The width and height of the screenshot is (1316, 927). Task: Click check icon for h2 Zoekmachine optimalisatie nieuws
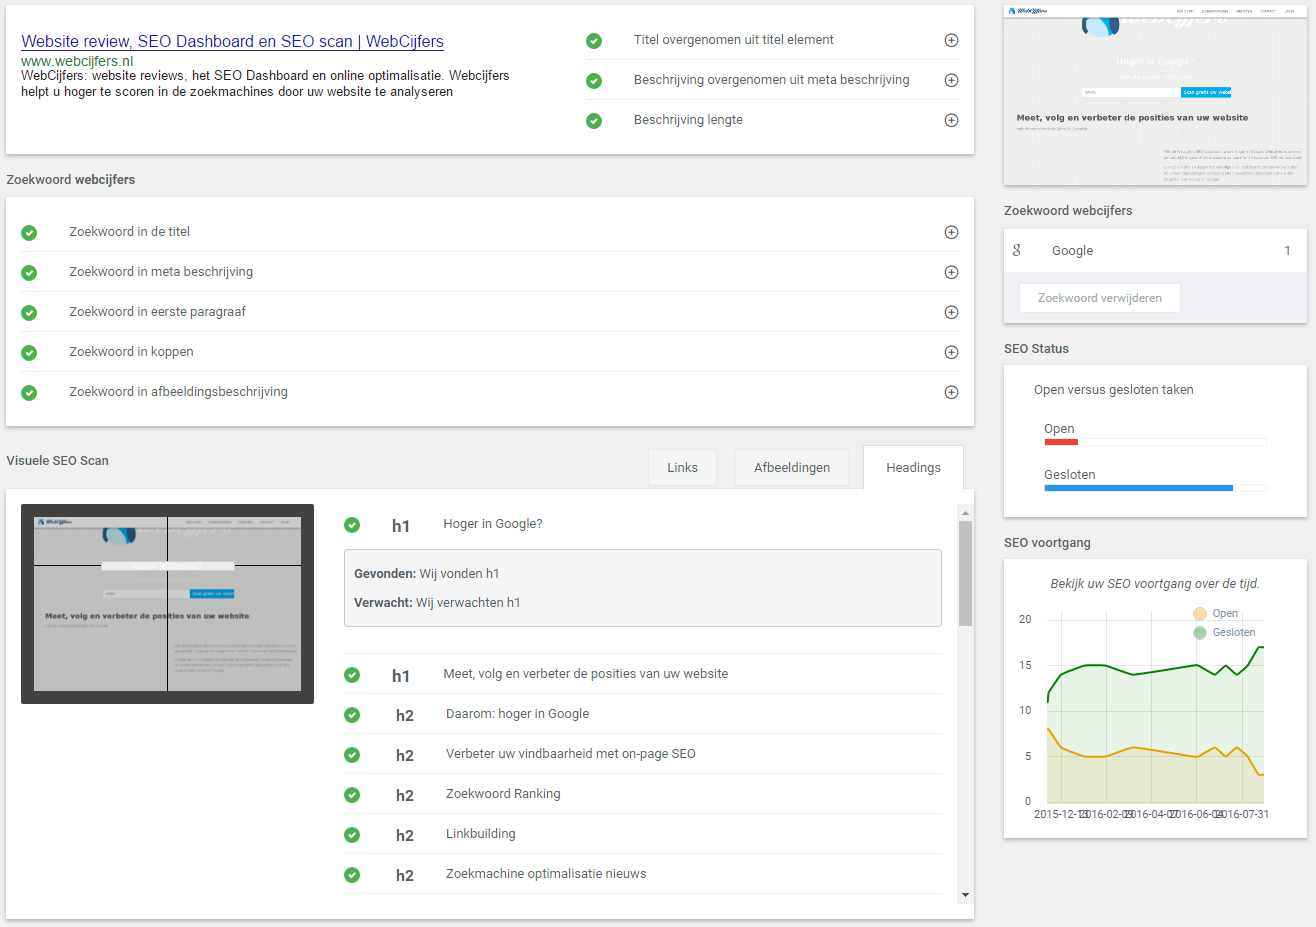pos(352,875)
